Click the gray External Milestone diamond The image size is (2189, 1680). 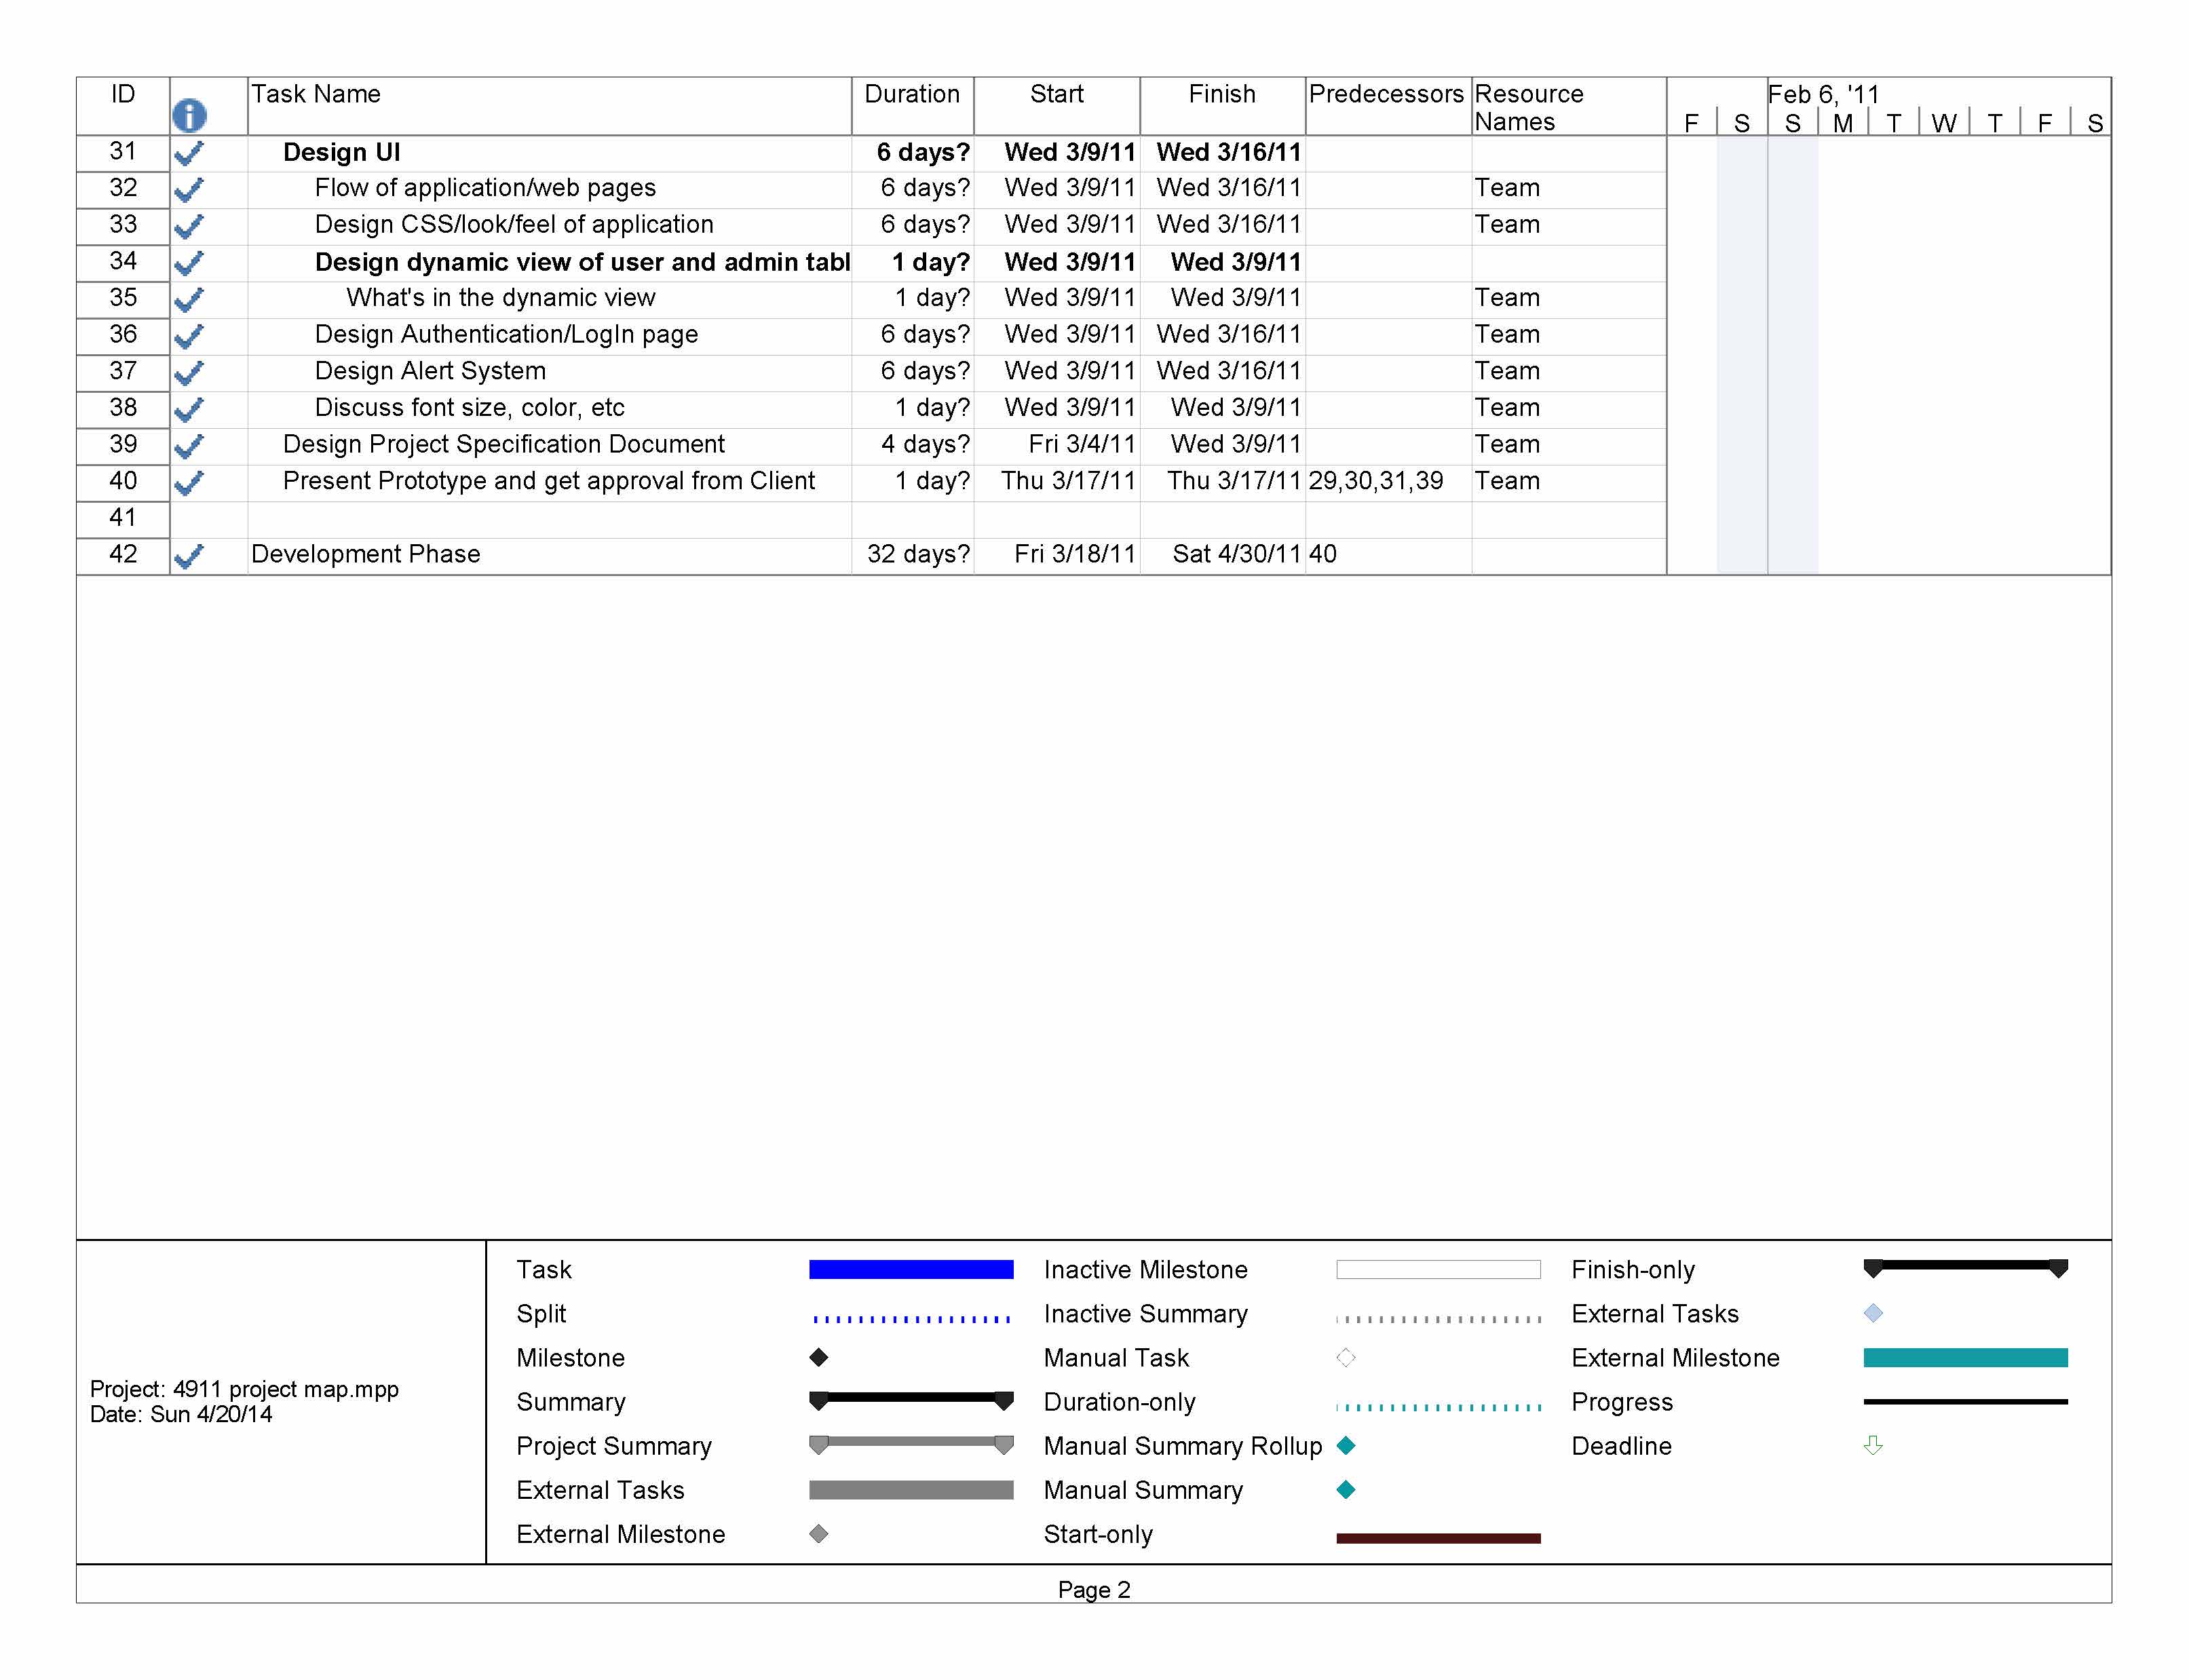click(818, 1533)
